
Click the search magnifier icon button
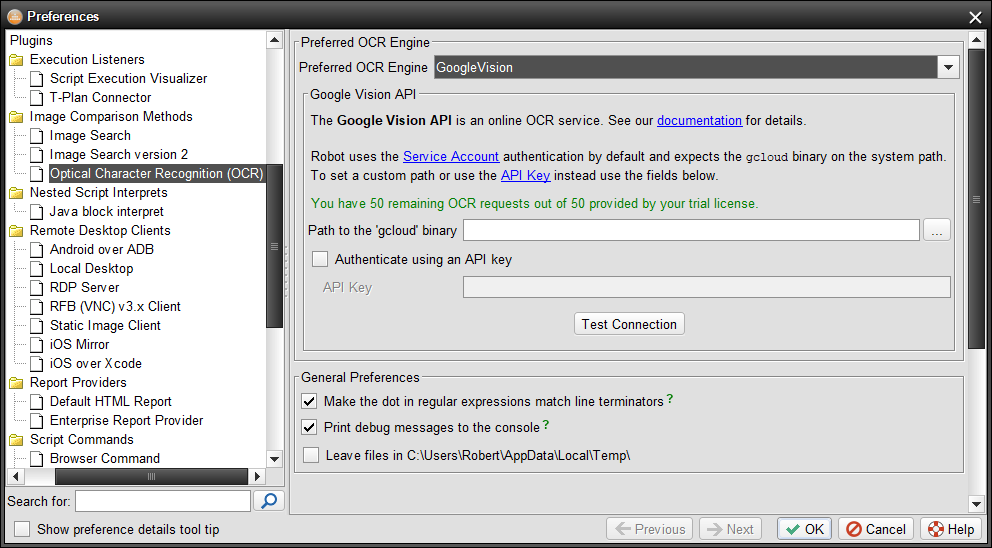point(268,500)
